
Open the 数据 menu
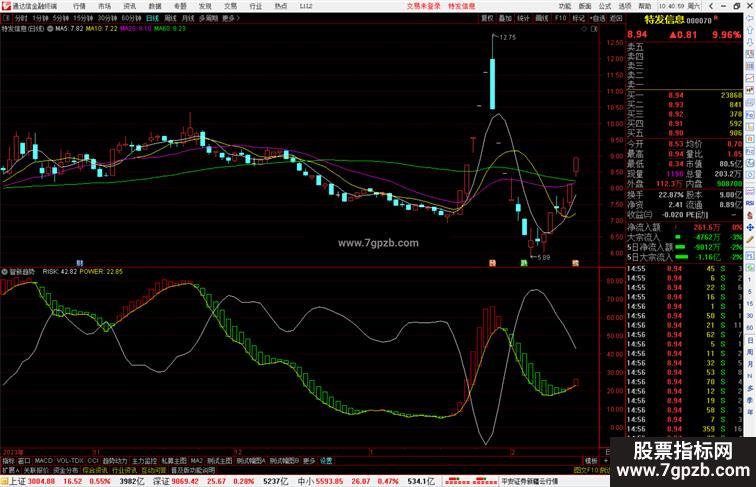click(x=155, y=6)
